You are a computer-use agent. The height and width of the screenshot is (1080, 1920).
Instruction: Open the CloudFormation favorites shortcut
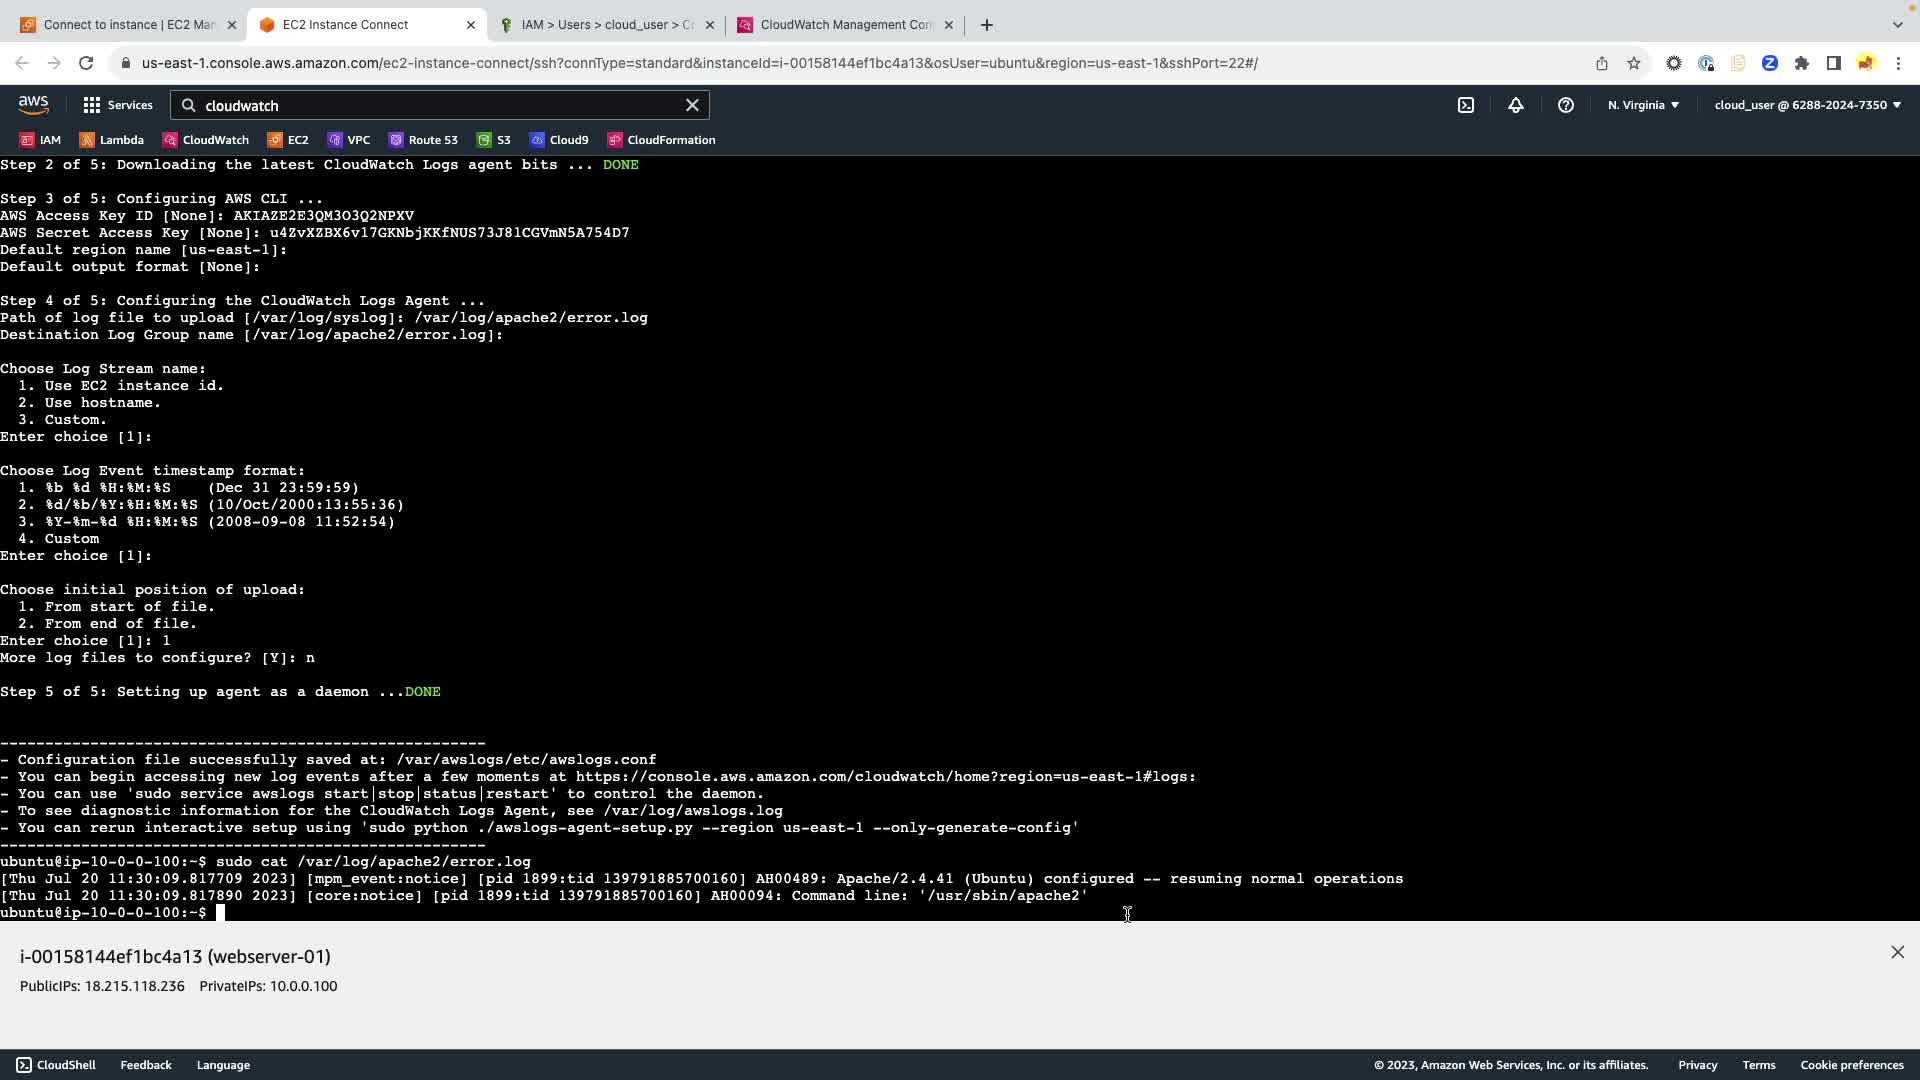(x=661, y=140)
